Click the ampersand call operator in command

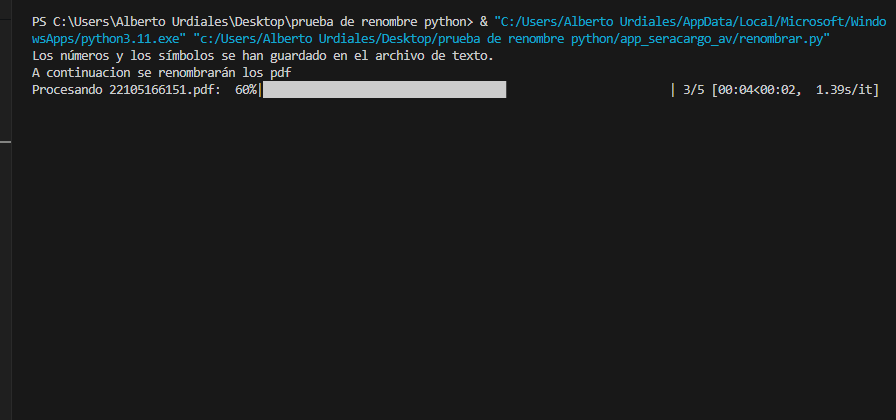coord(484,22)
